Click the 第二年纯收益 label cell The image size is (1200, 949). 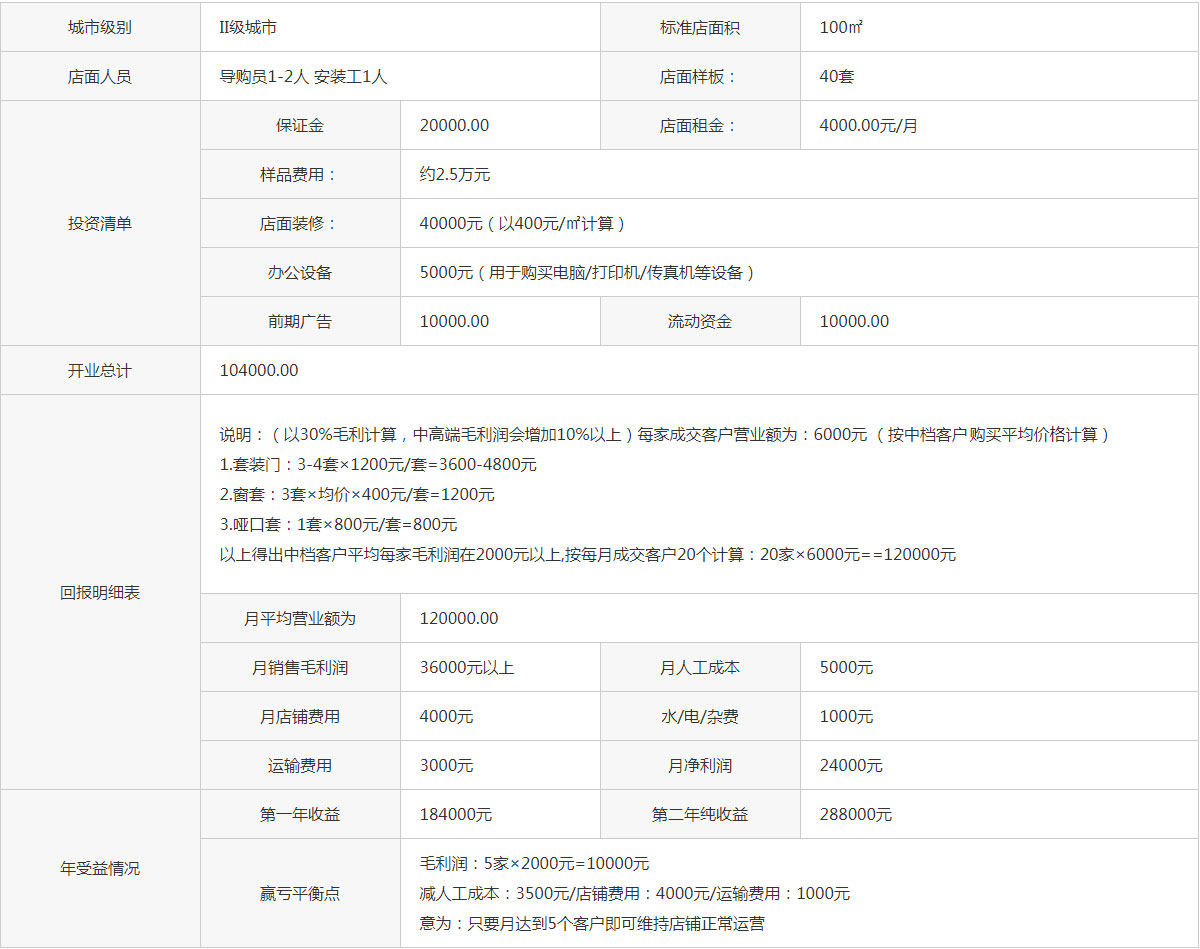(700, 814)
